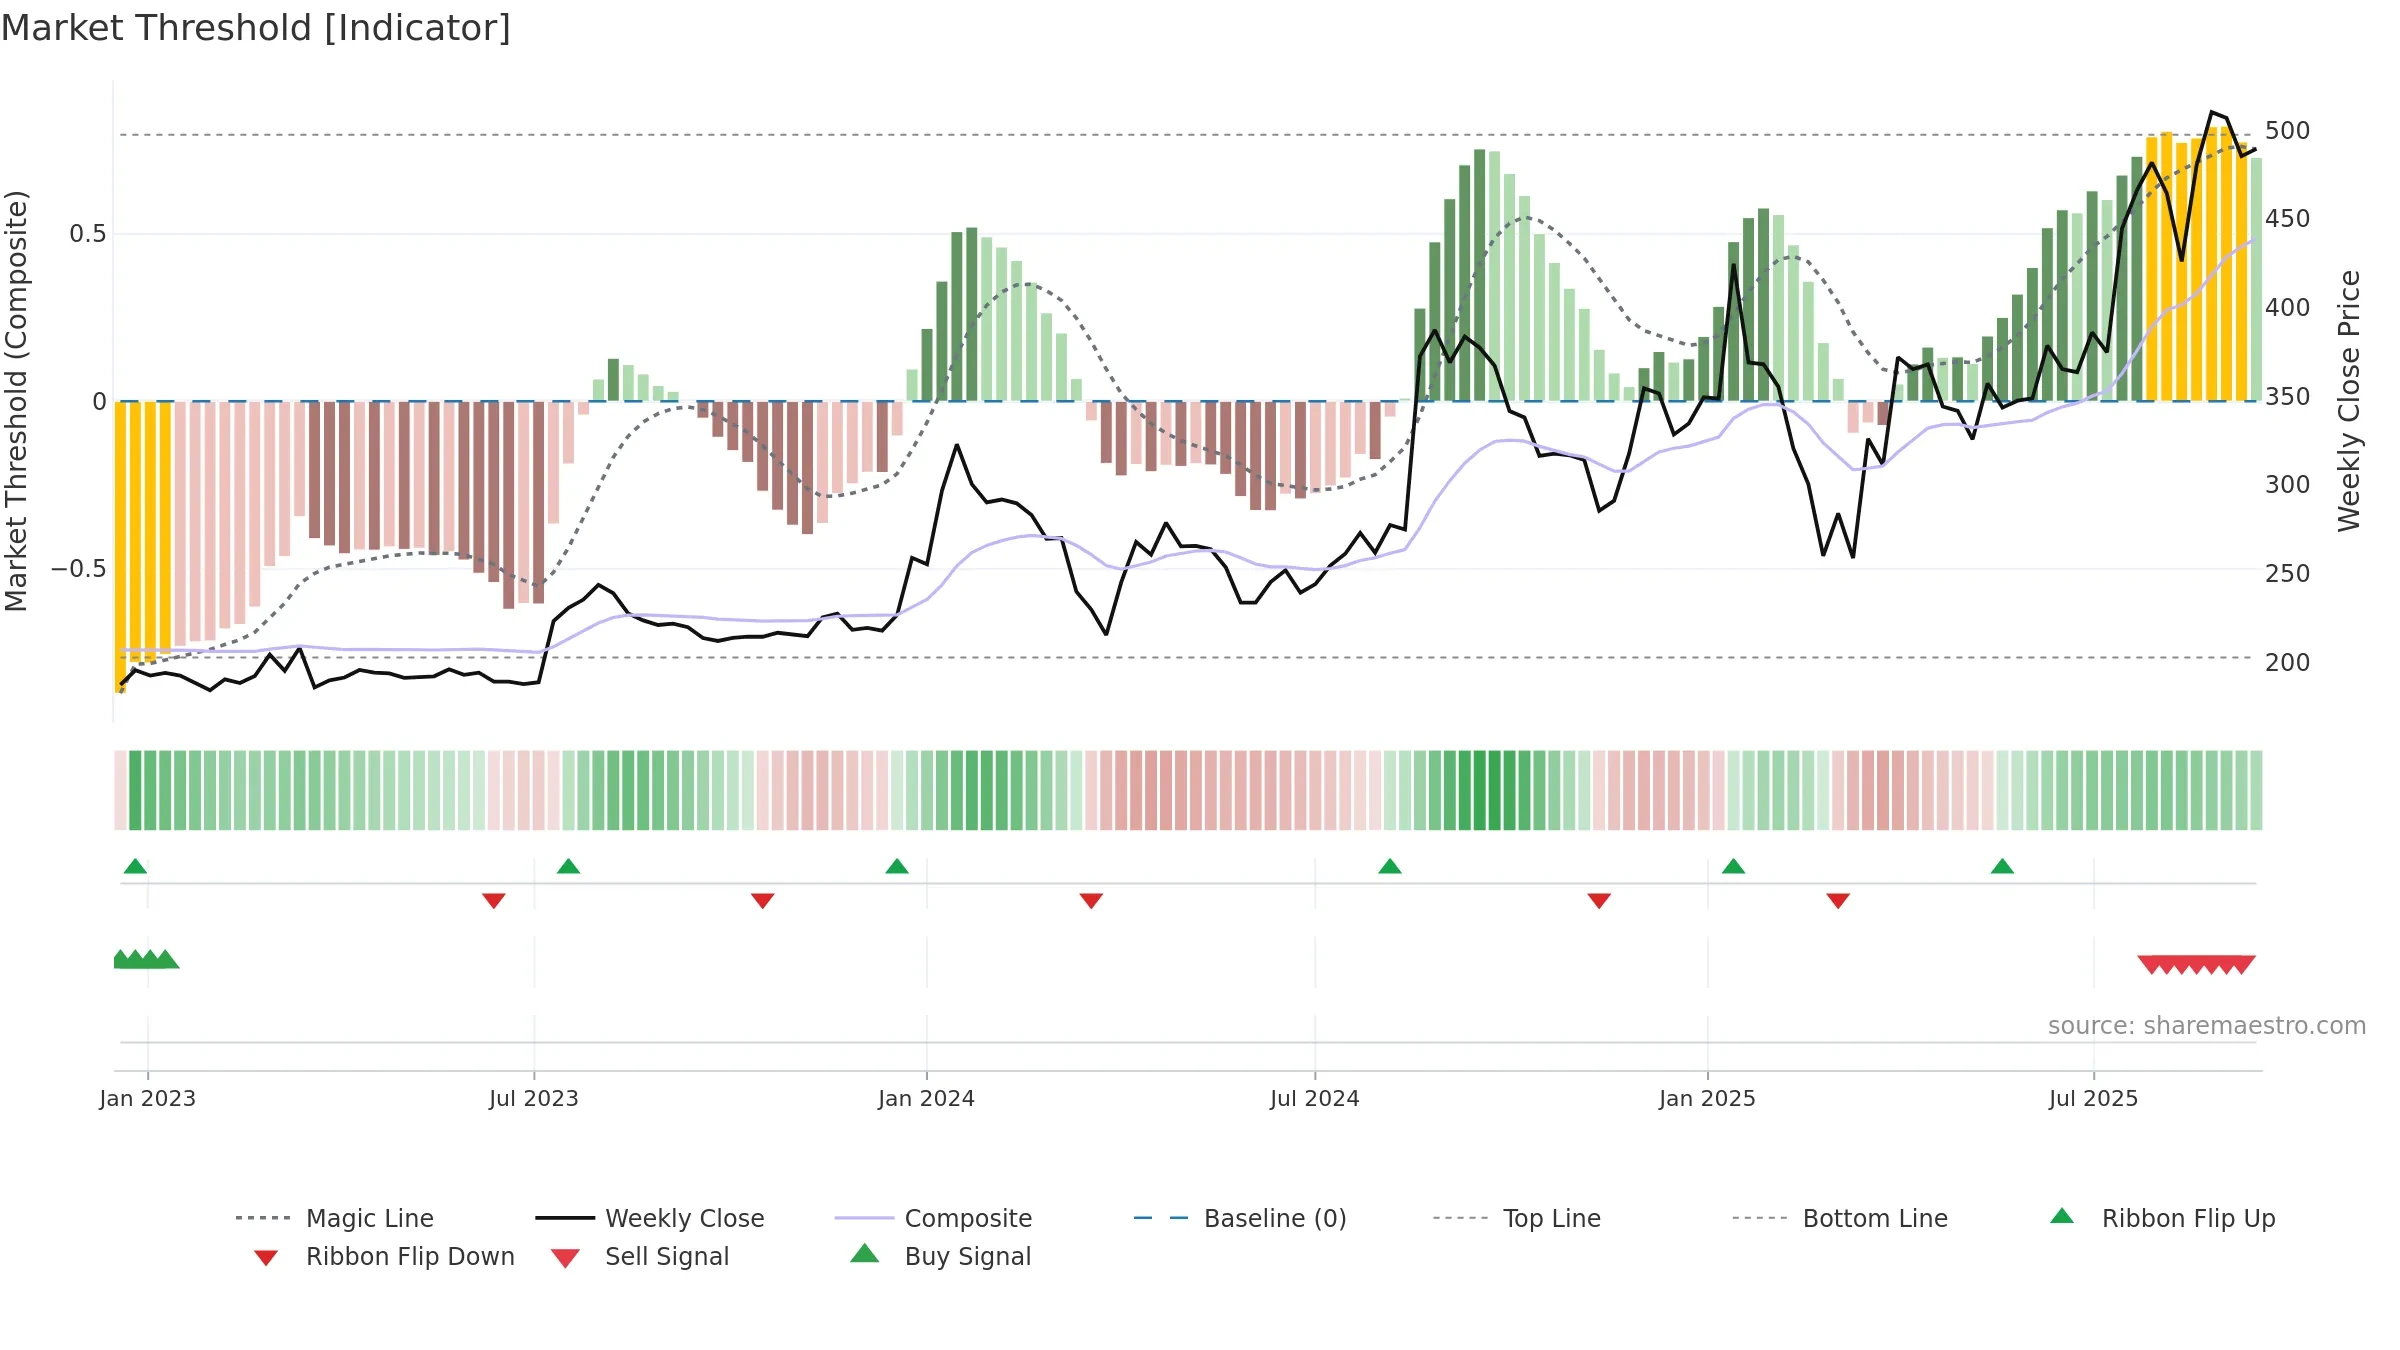Select the ribbon flip up marker just after Jul 2023
The image size is (2400, 1350).
click(x=568, y=866)
